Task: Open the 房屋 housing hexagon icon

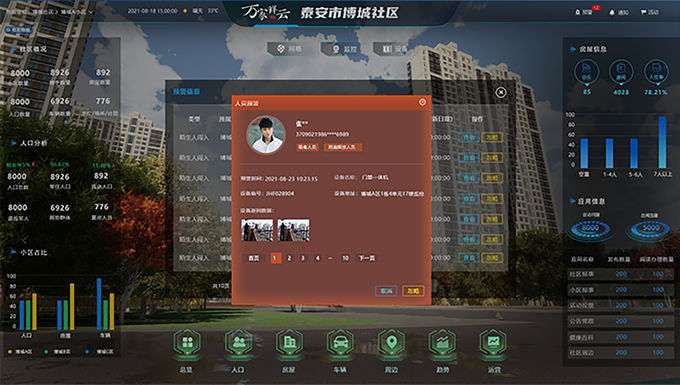Action: click(x=289, y=343)
